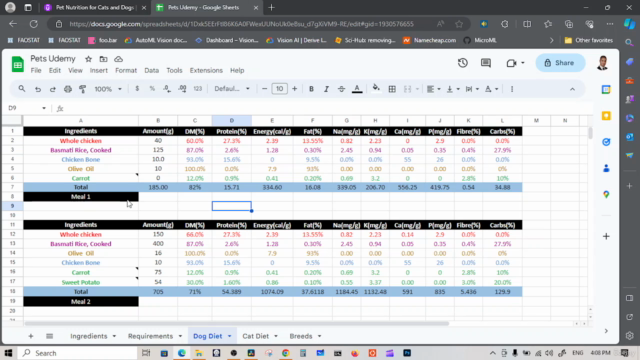Switch to the Breeds sheet tab
This screenshot has width=640, height=360.
301,336
